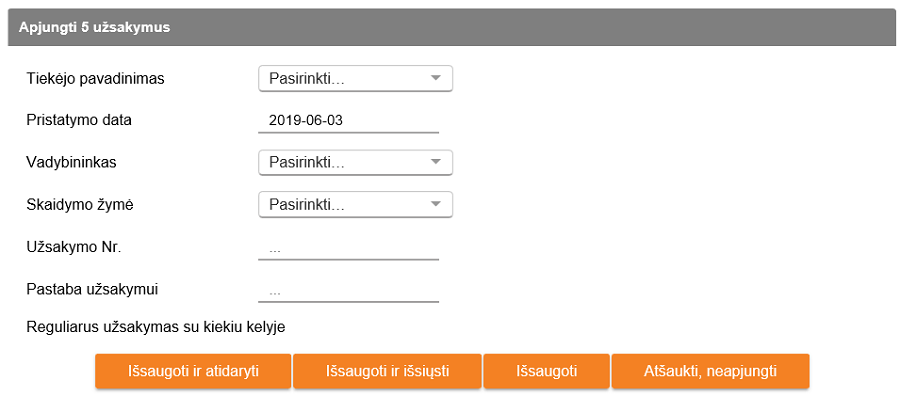Click the Reguliarus užsakymas su kiekiu kelyje label
Screen dimensions: 900x412
pos(156,326)
